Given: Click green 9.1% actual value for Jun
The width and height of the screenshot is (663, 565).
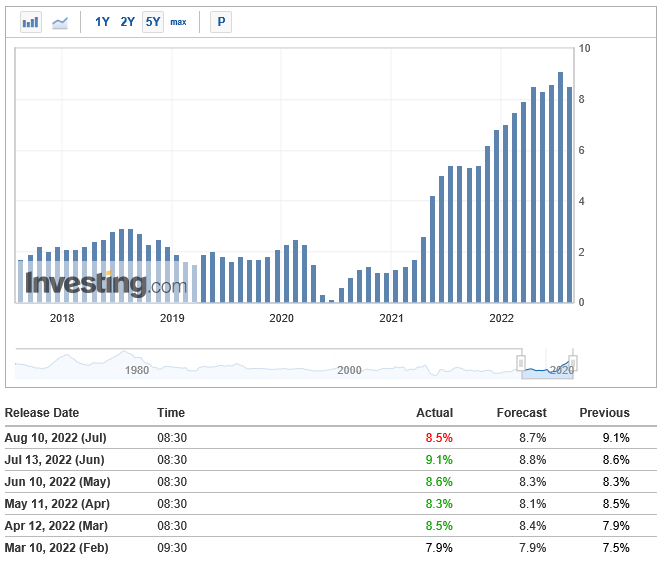Looking at the screenshot, I should (x=439, y=460).
